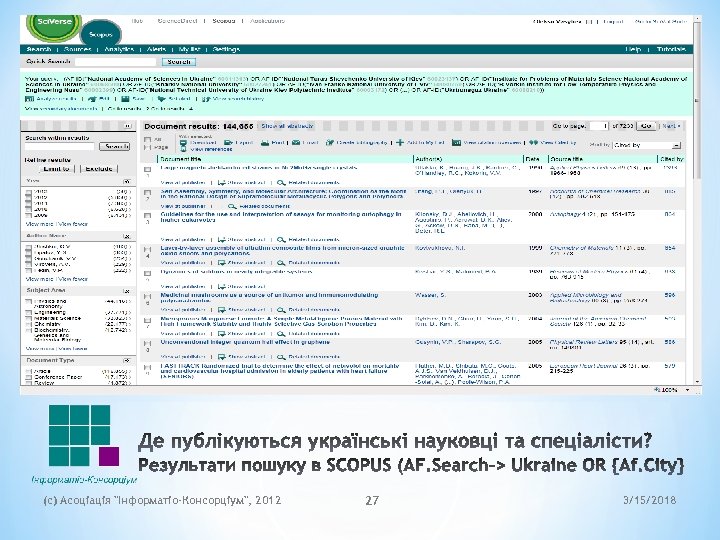The image size is (720, 540).
Task: Click the Go page button
Action: click(646, 126)
